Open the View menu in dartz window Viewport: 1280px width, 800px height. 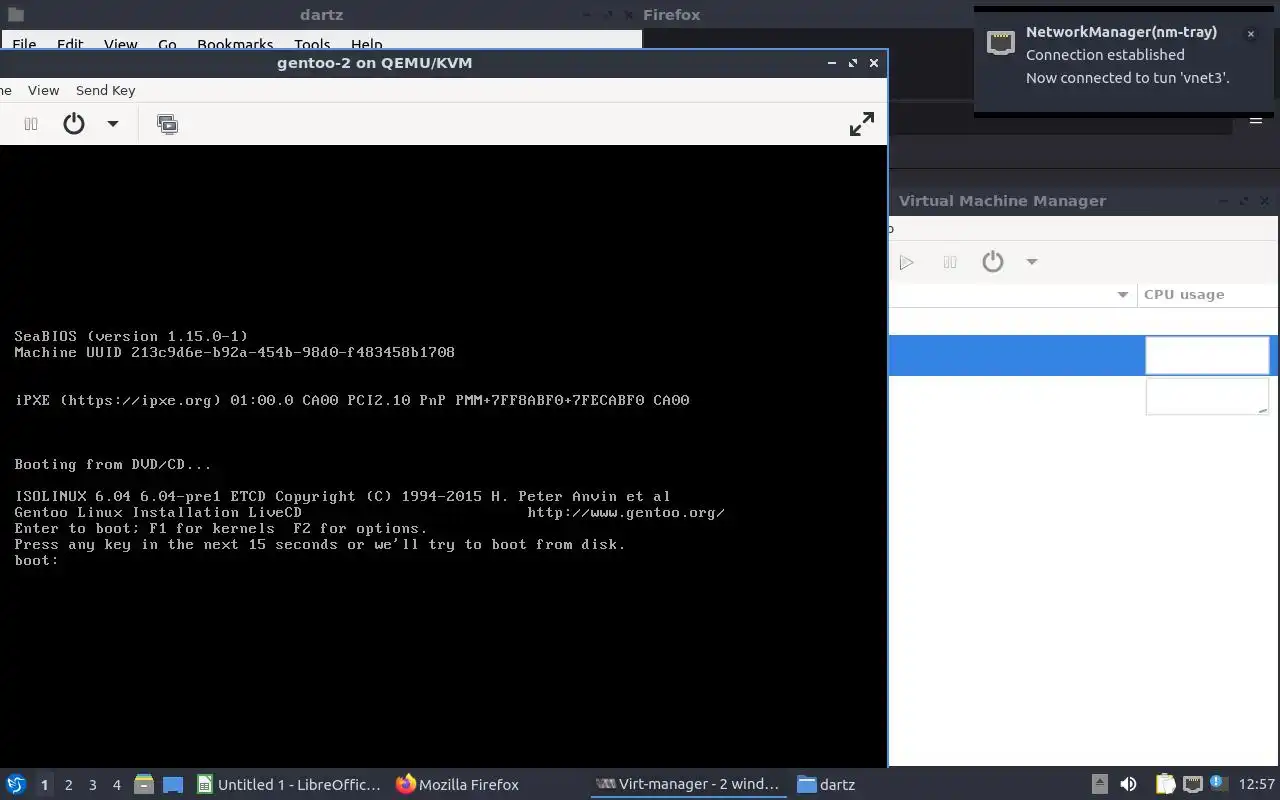[120, 44]
